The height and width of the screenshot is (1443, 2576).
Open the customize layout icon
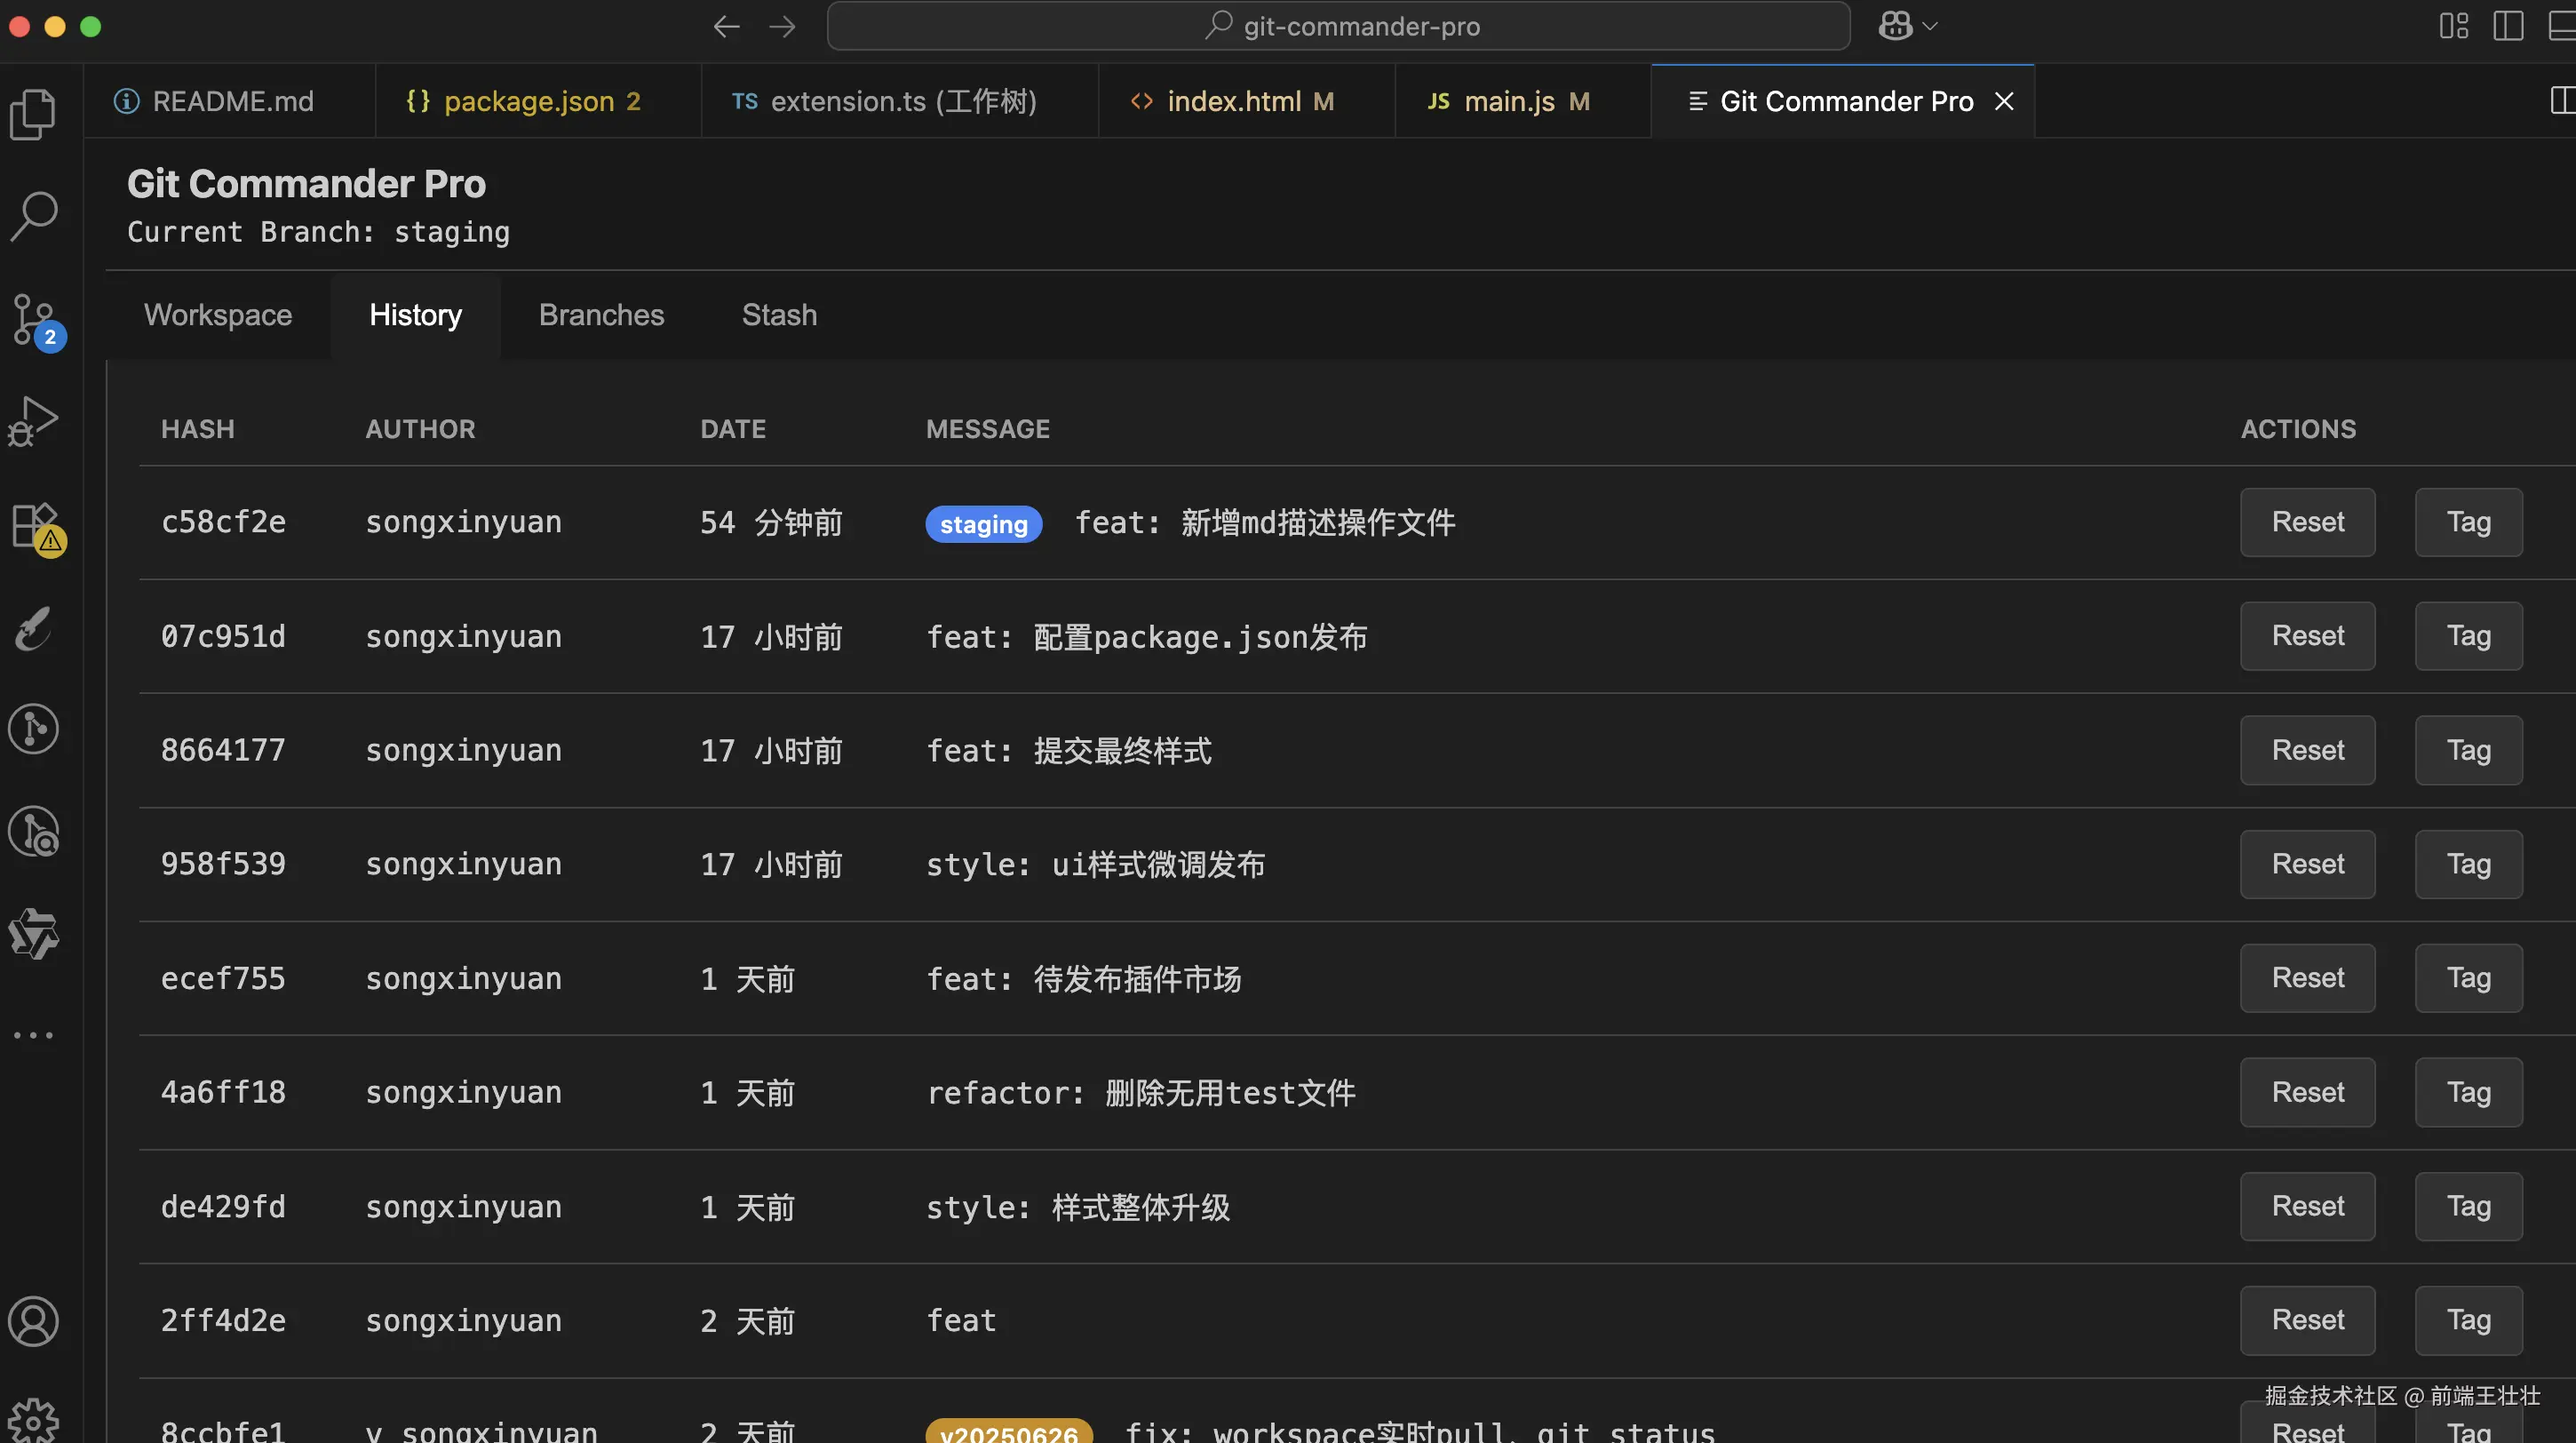(x=2453, y=26)
